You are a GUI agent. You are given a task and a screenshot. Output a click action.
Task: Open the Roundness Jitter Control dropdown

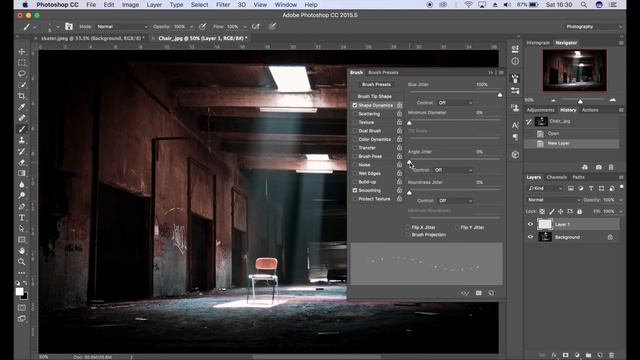coord(455,201)
